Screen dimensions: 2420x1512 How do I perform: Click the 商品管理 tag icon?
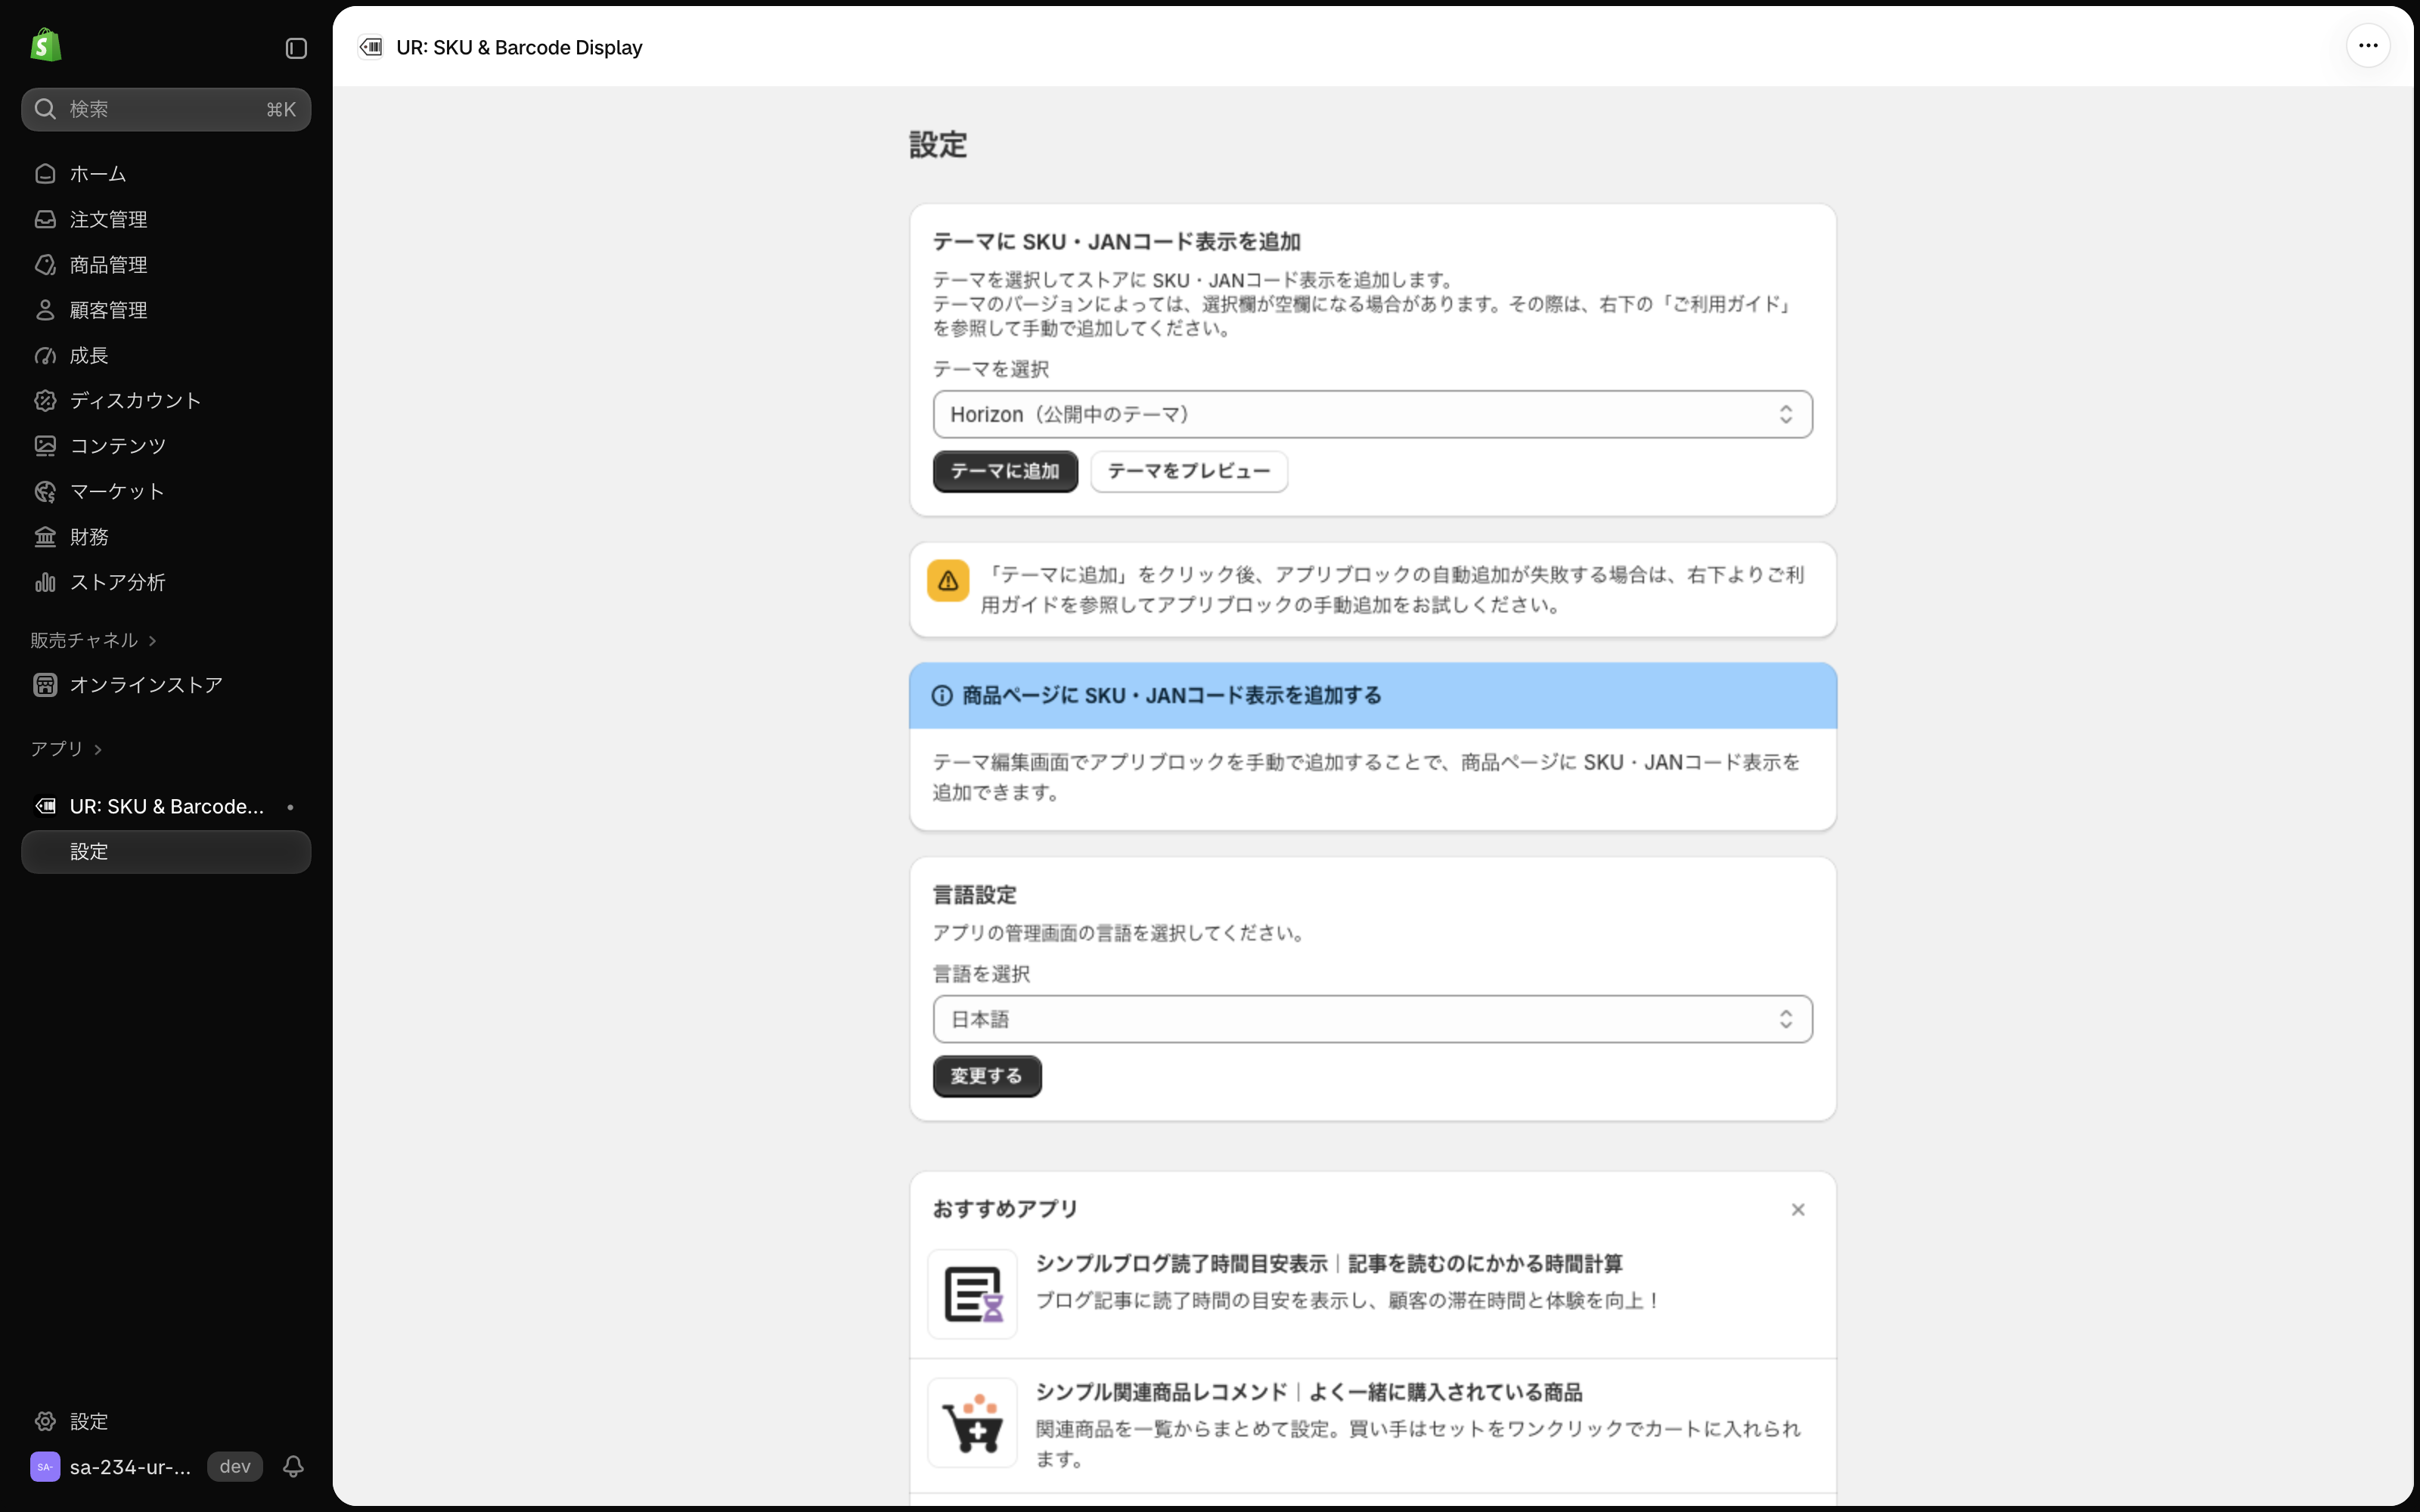click(x=45, y=265)
